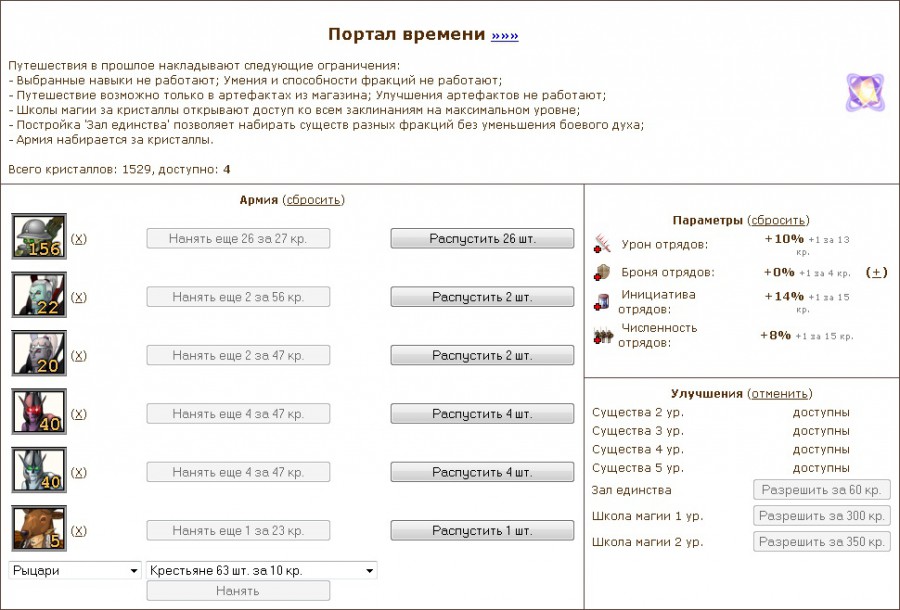This screenshot has width=900, height=610.
Task: Click "Нанять еще 2 за 56 кр." button
Action: tap(238, 297)
